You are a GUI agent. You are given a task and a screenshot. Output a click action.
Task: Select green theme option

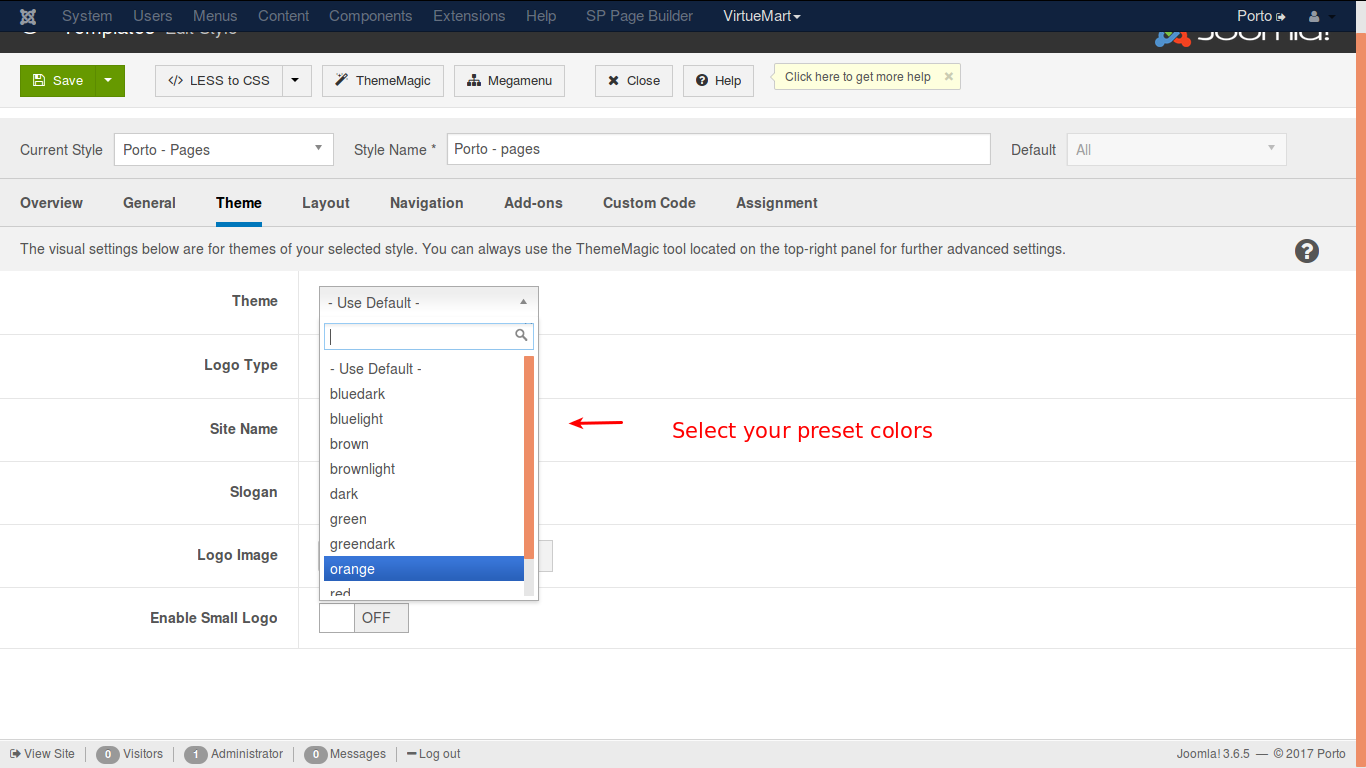[424, 519]
